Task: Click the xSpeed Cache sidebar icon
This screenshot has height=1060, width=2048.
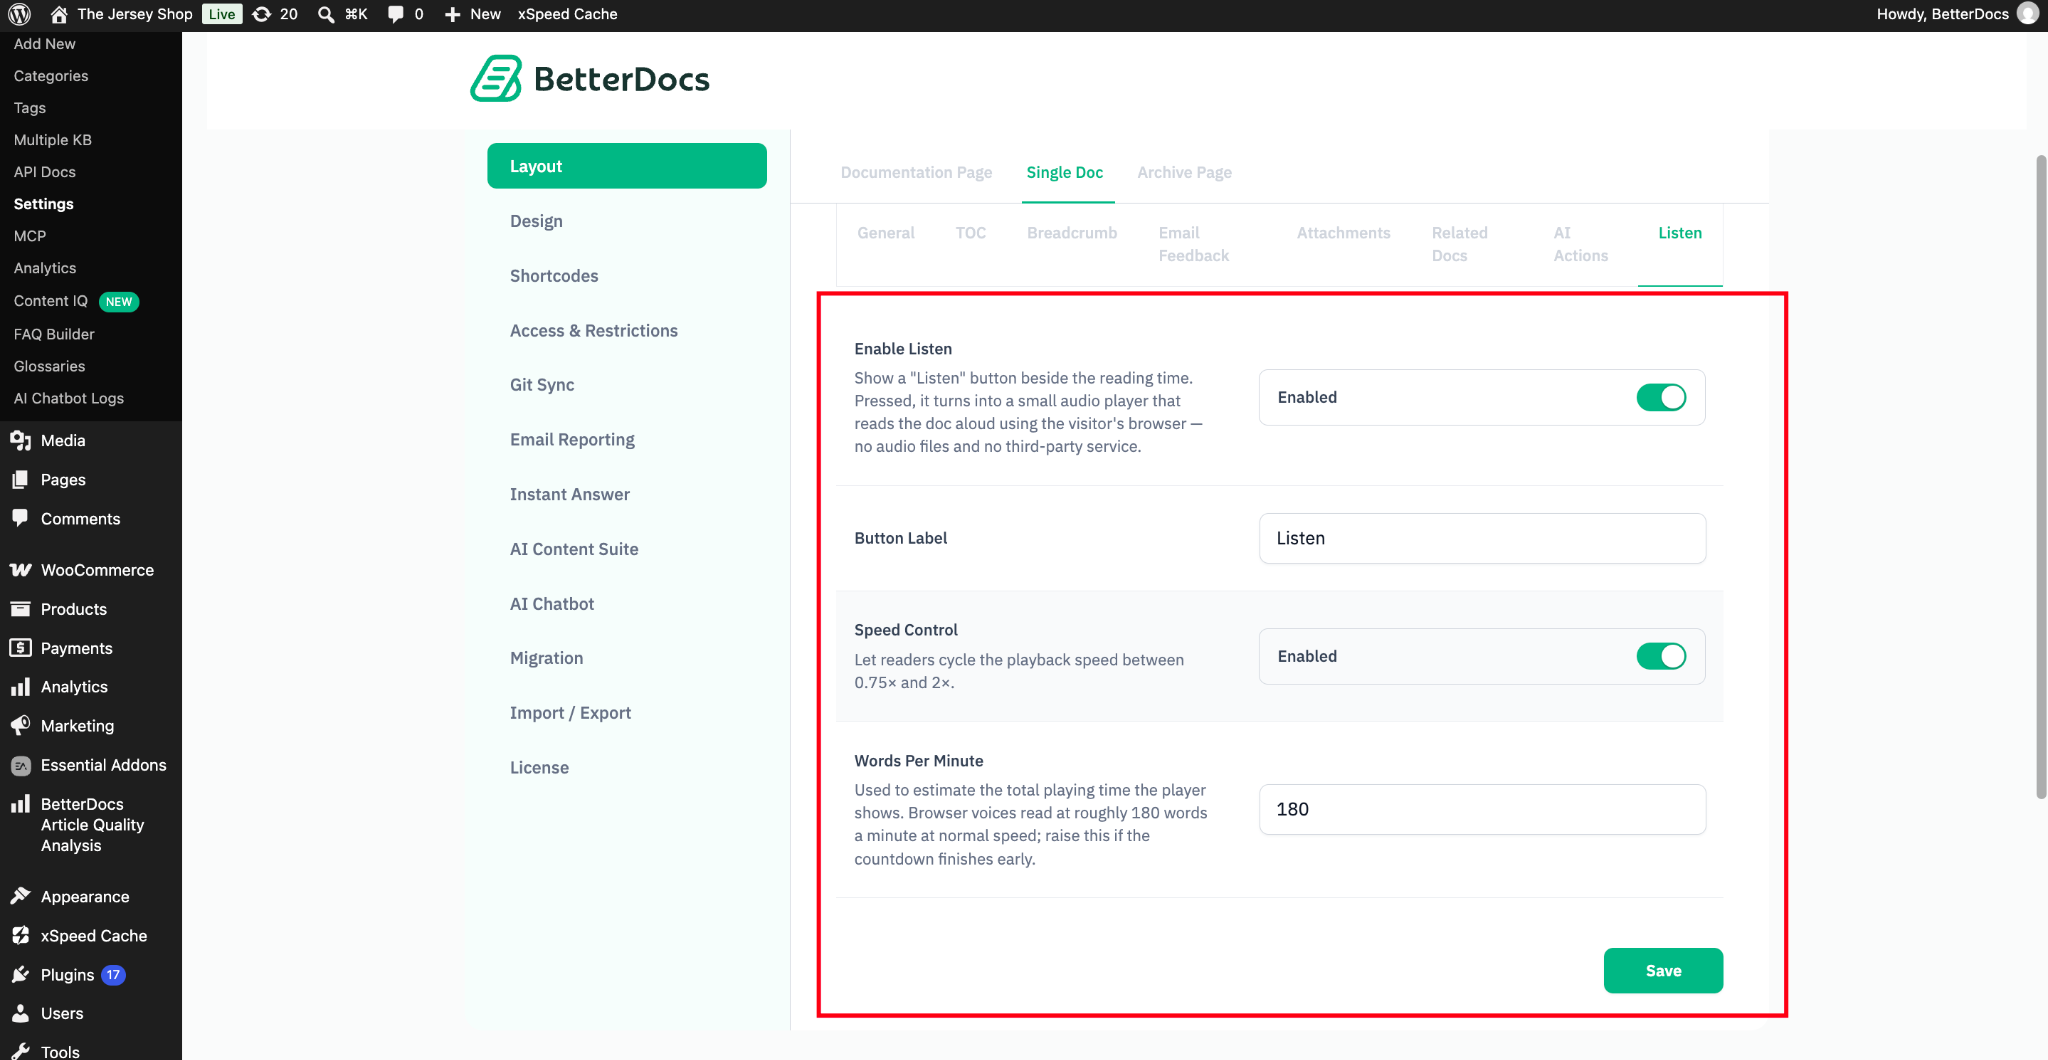Action: coord(20,936)
